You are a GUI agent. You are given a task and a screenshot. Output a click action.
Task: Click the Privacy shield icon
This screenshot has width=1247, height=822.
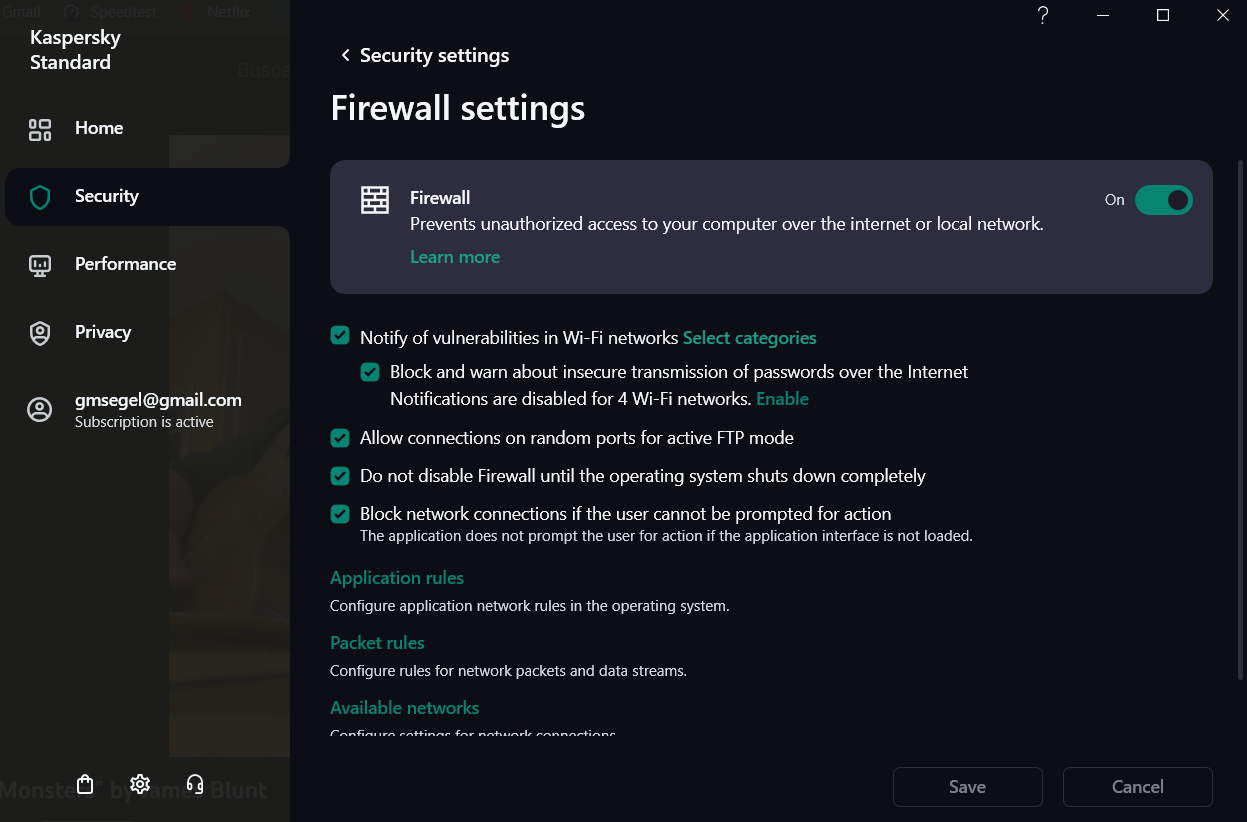[x=40, y=333]
